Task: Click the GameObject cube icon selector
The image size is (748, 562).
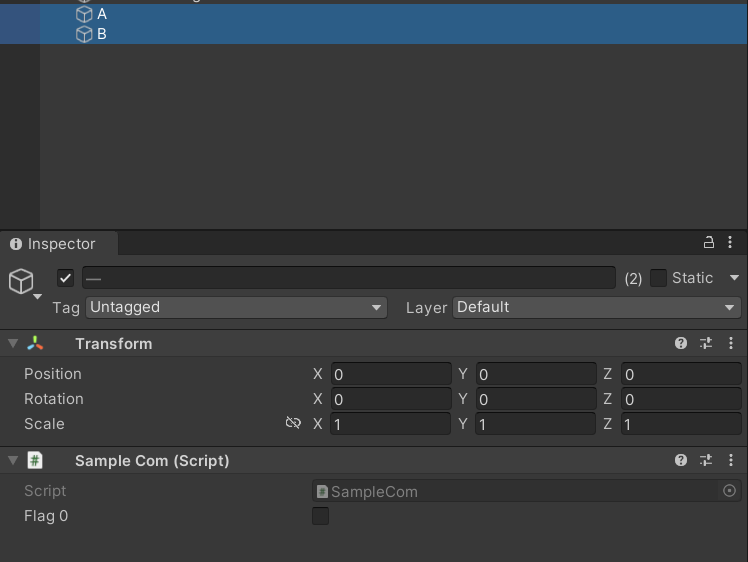Action: [x=22, y=282]
